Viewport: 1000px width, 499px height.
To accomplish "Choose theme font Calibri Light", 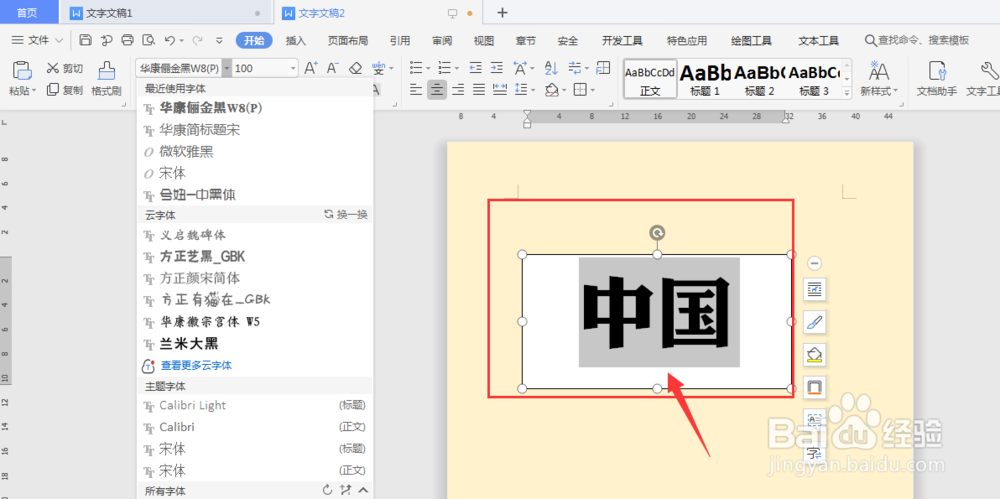I will pos(255,405).
